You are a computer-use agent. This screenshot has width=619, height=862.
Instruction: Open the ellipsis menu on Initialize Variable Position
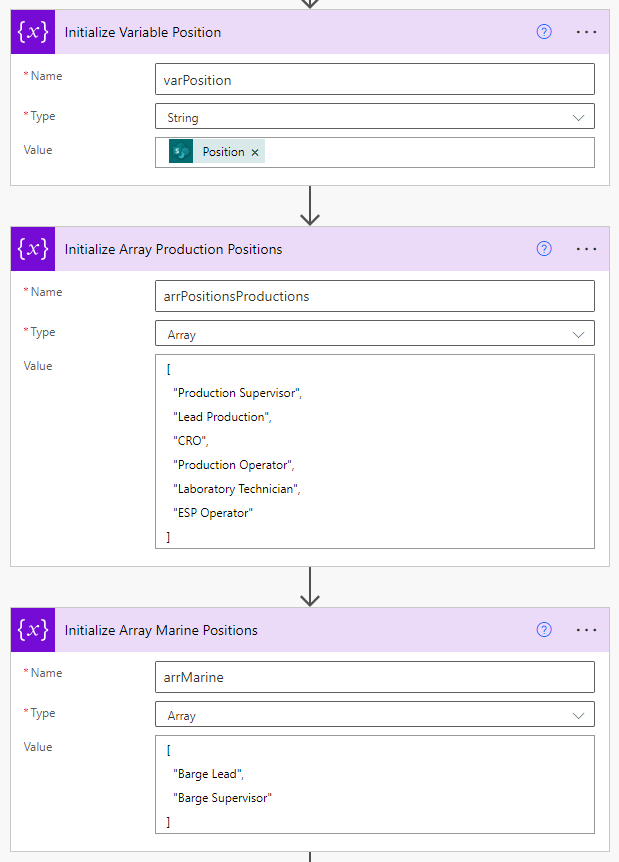pyautogui.click(x=586, y=31)
